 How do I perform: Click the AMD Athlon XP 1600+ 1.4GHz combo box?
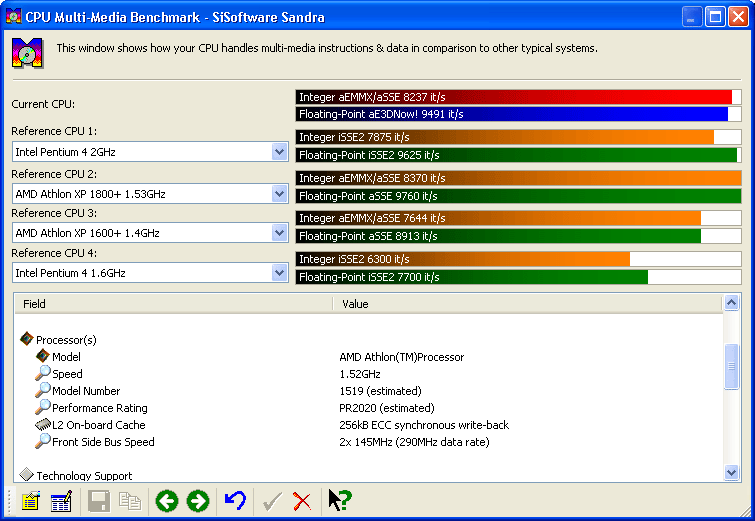[x=150, y=233]
